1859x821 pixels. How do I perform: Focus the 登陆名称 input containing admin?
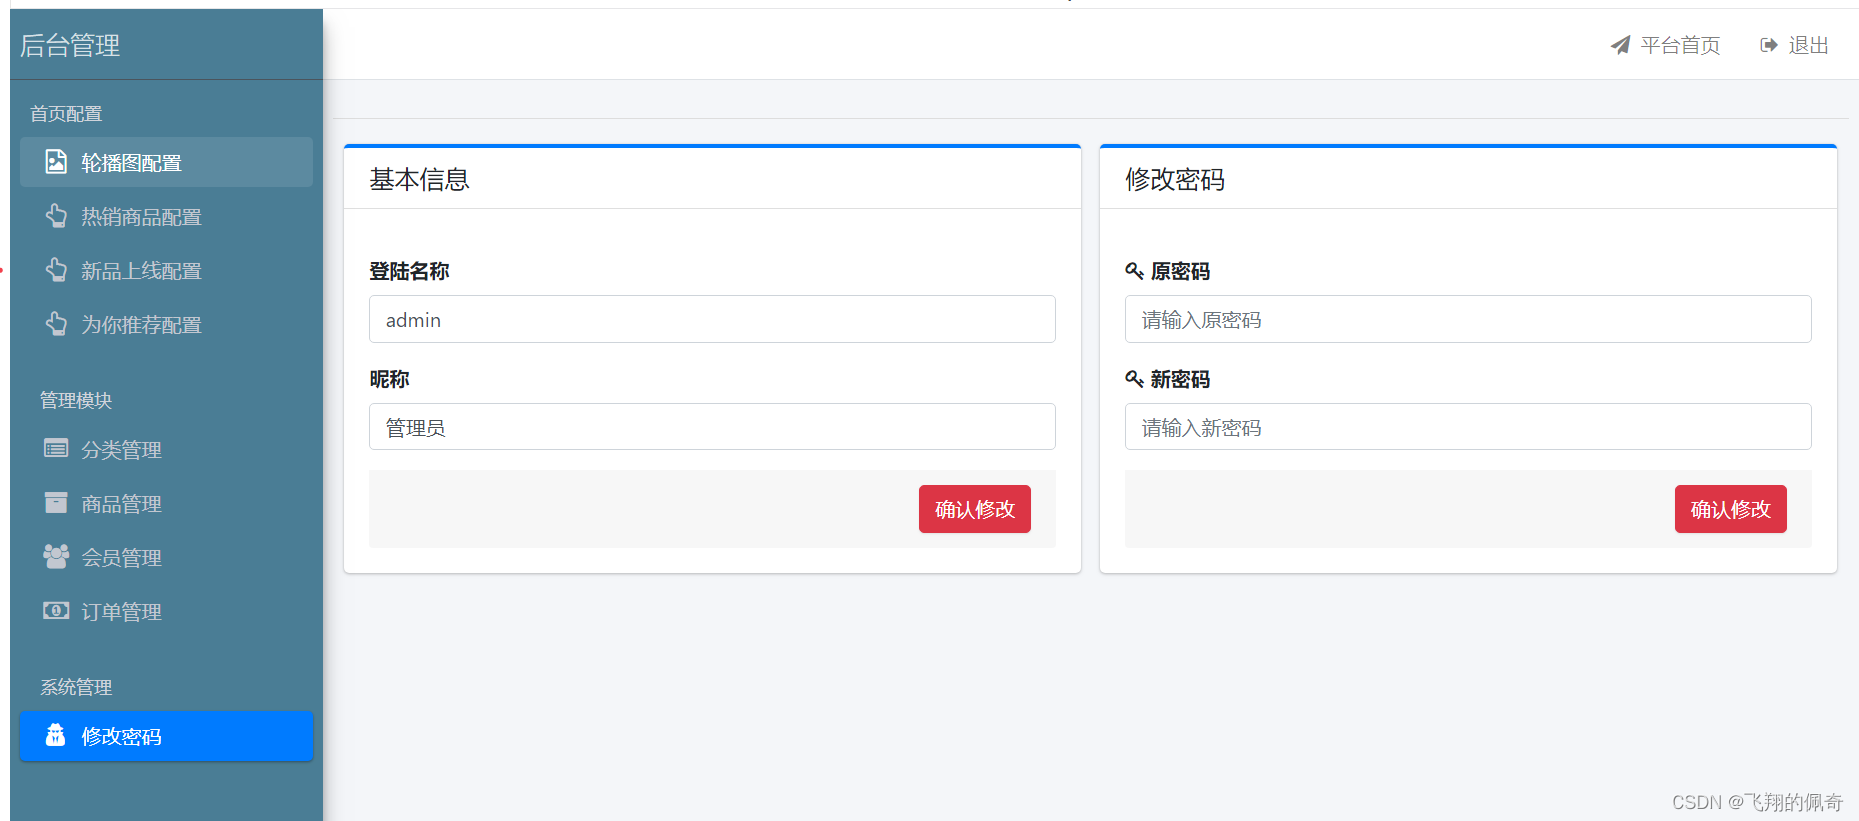point(712,320)
